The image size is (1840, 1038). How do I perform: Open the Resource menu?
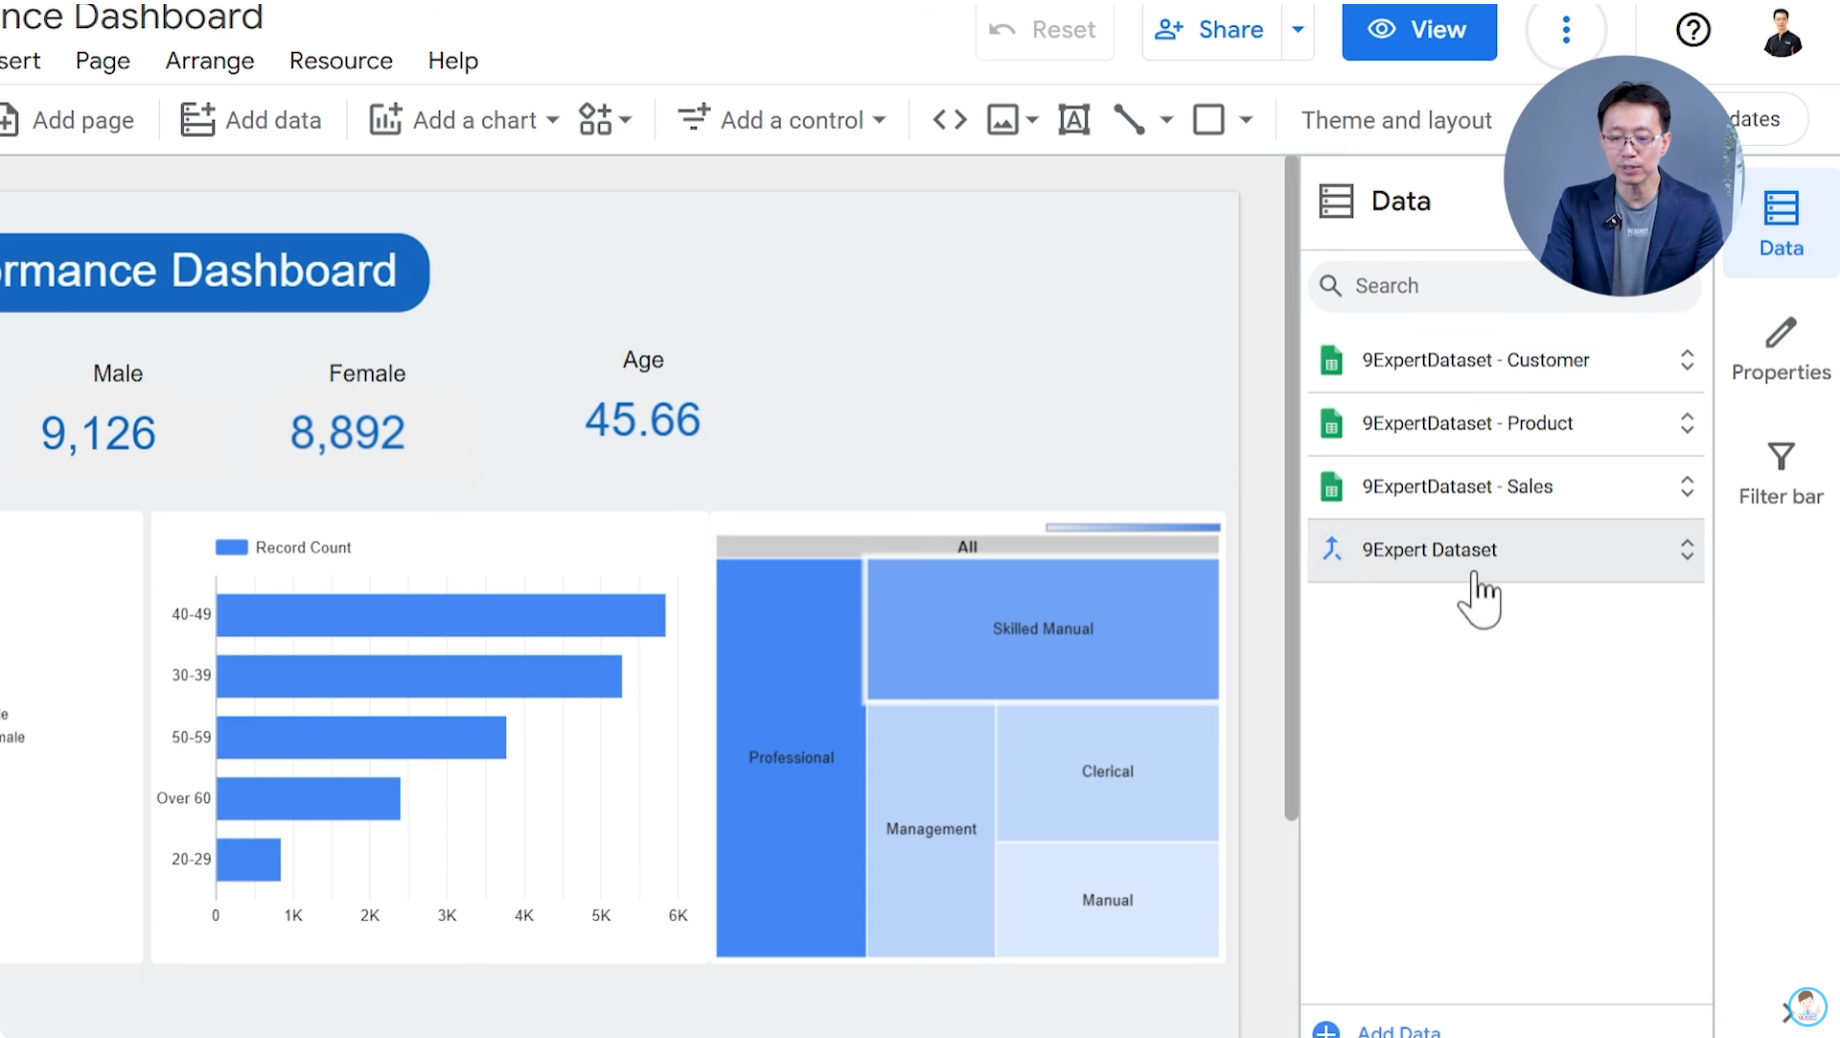click(340, 61)
